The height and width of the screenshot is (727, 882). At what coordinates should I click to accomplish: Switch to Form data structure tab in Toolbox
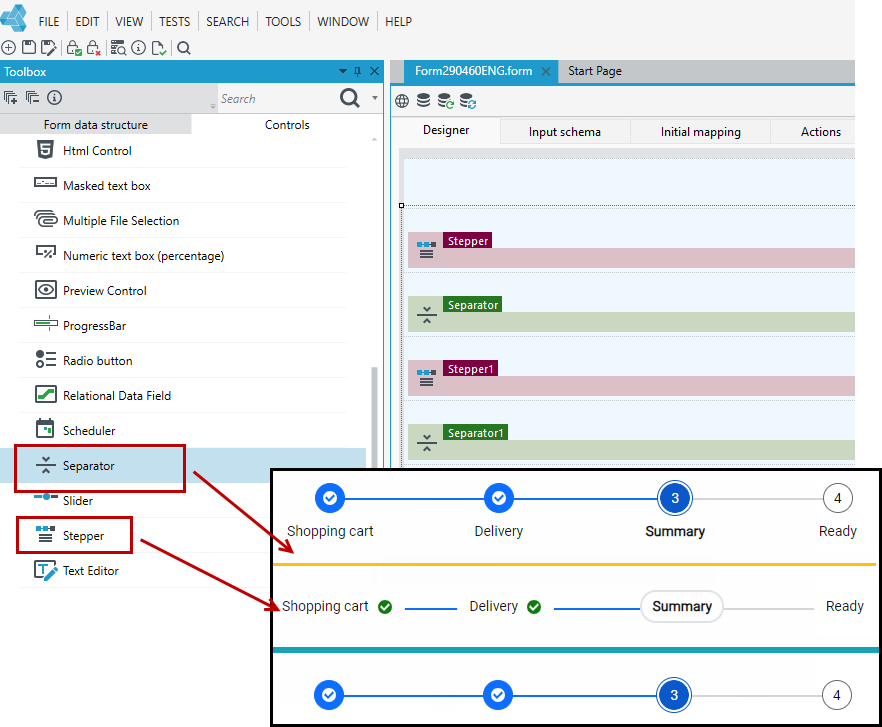(96, 124)
